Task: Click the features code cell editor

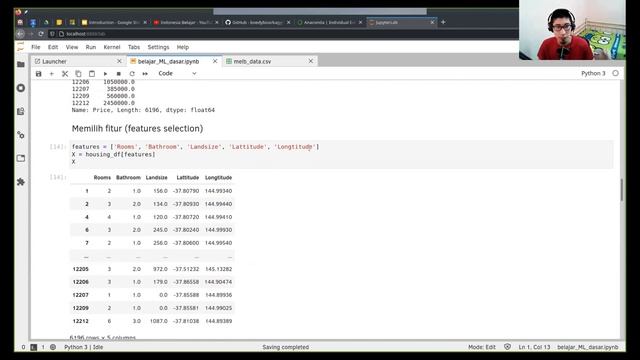Action: click(x=342, y=154)
